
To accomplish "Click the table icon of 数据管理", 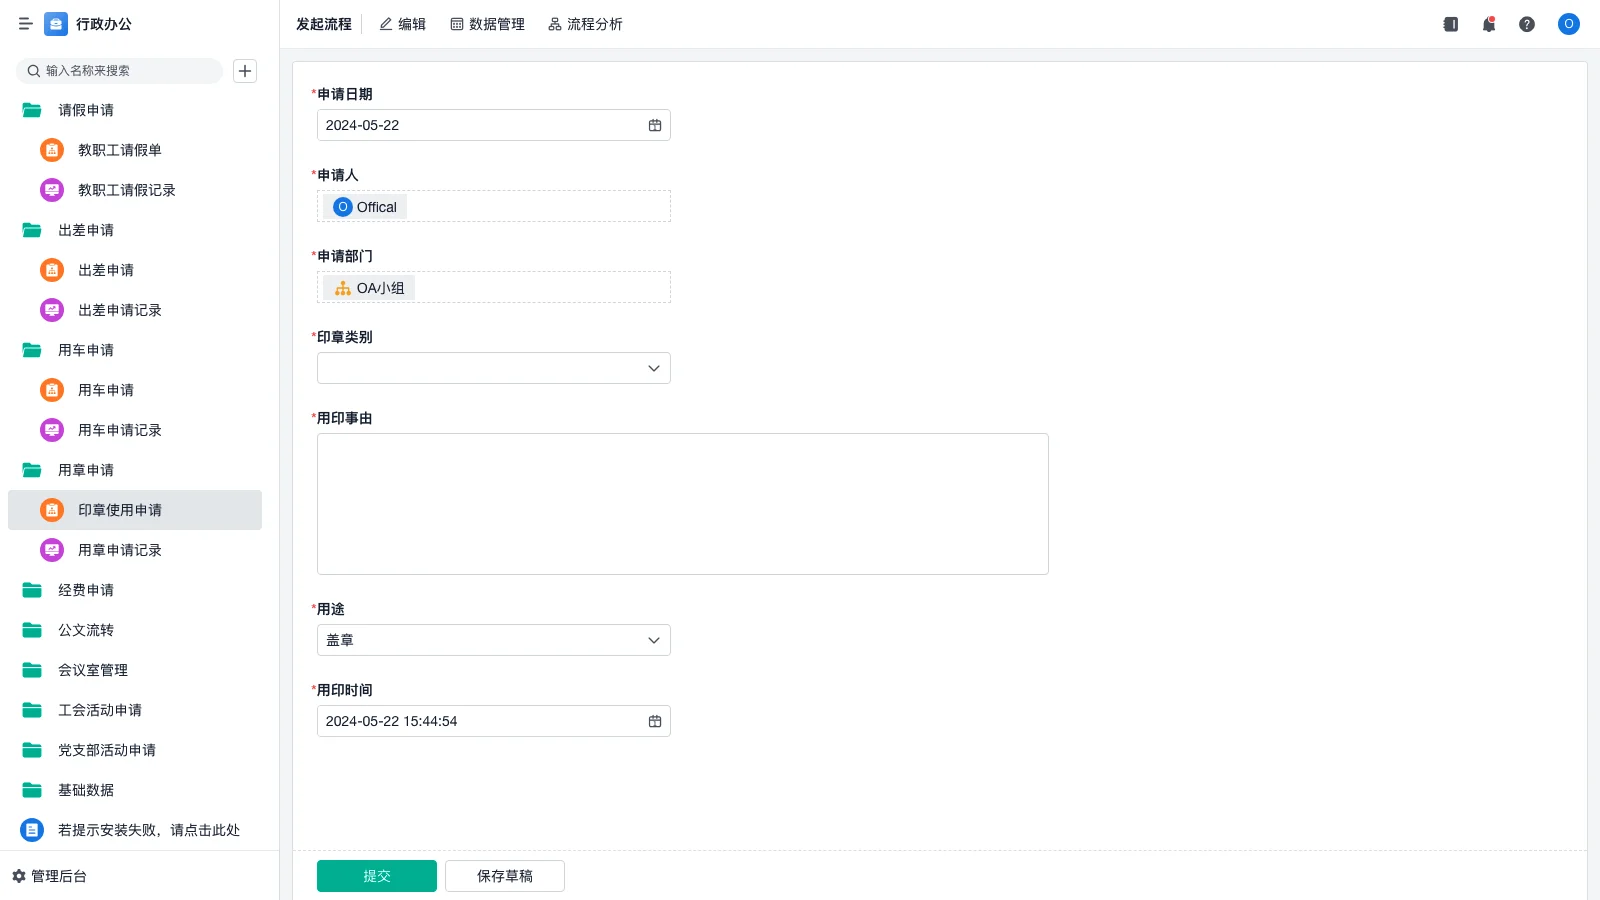I will click(x=457, y=24).
